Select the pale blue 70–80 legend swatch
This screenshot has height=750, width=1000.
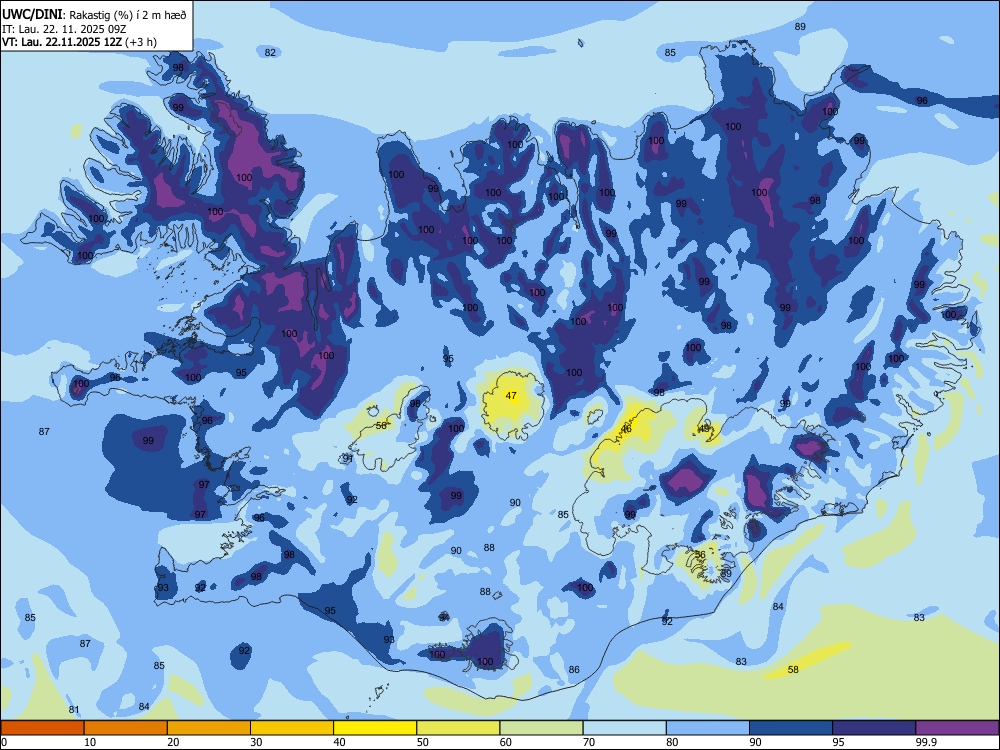(x=624, y=728)
